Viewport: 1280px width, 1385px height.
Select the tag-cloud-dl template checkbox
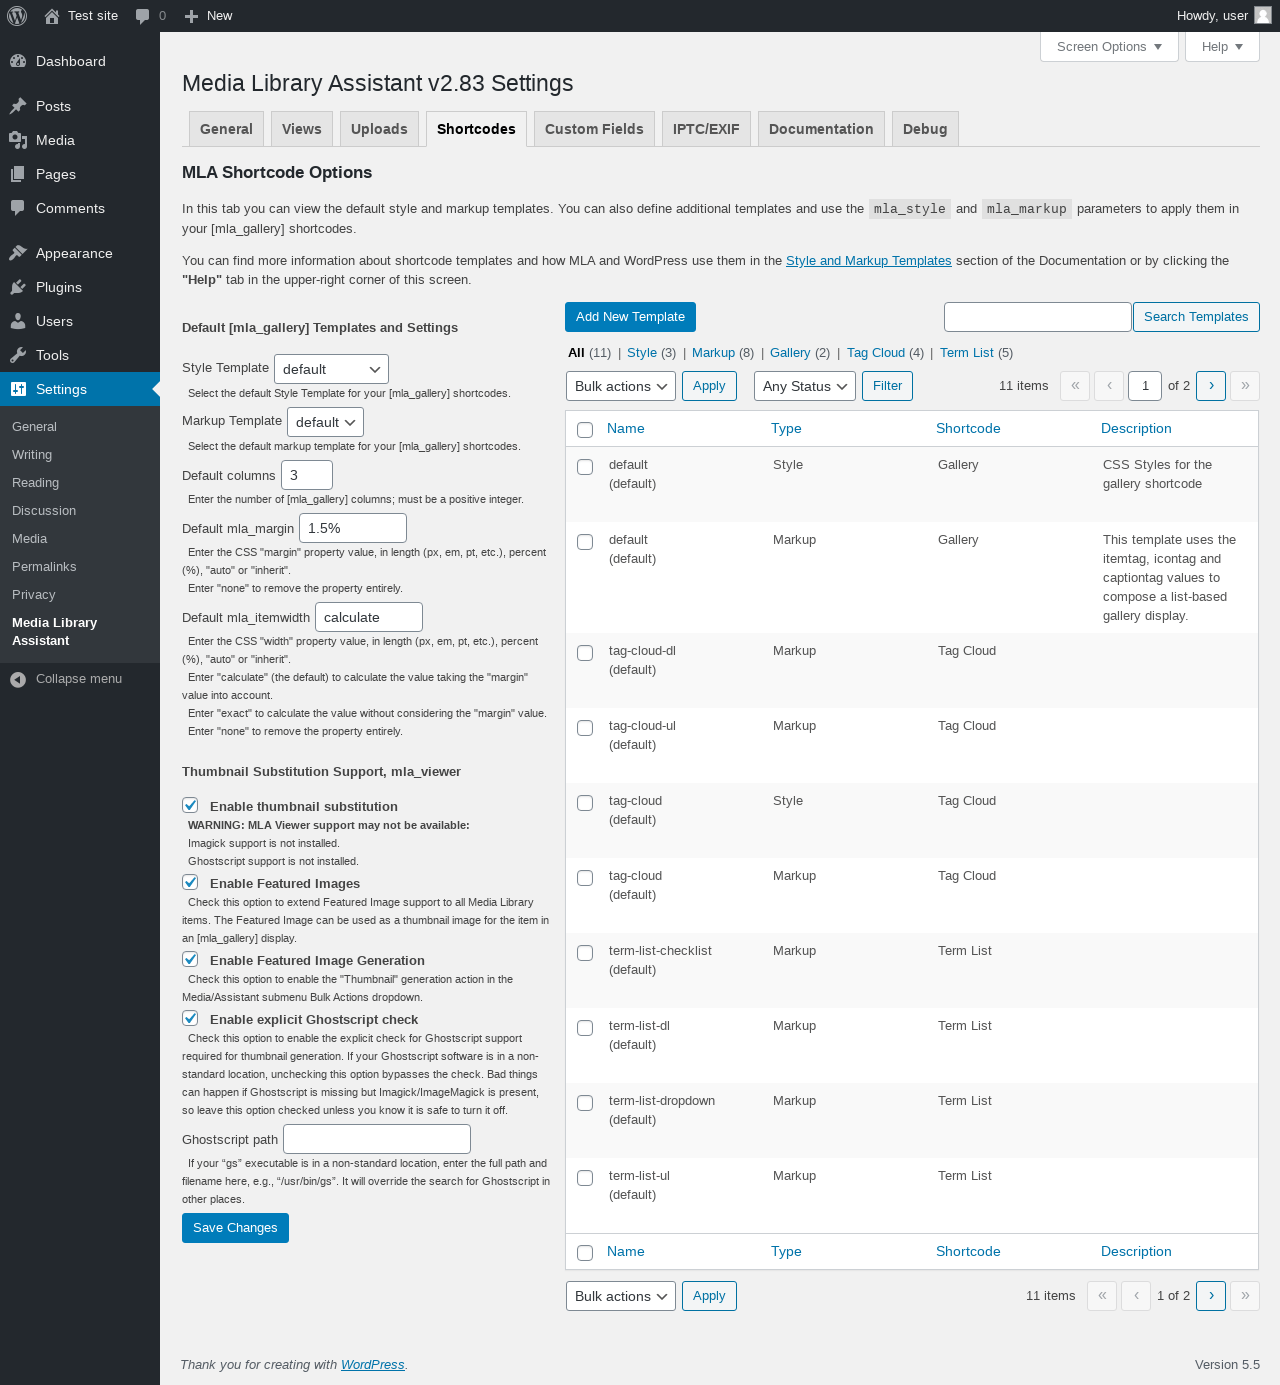click(x=585, y=653)
